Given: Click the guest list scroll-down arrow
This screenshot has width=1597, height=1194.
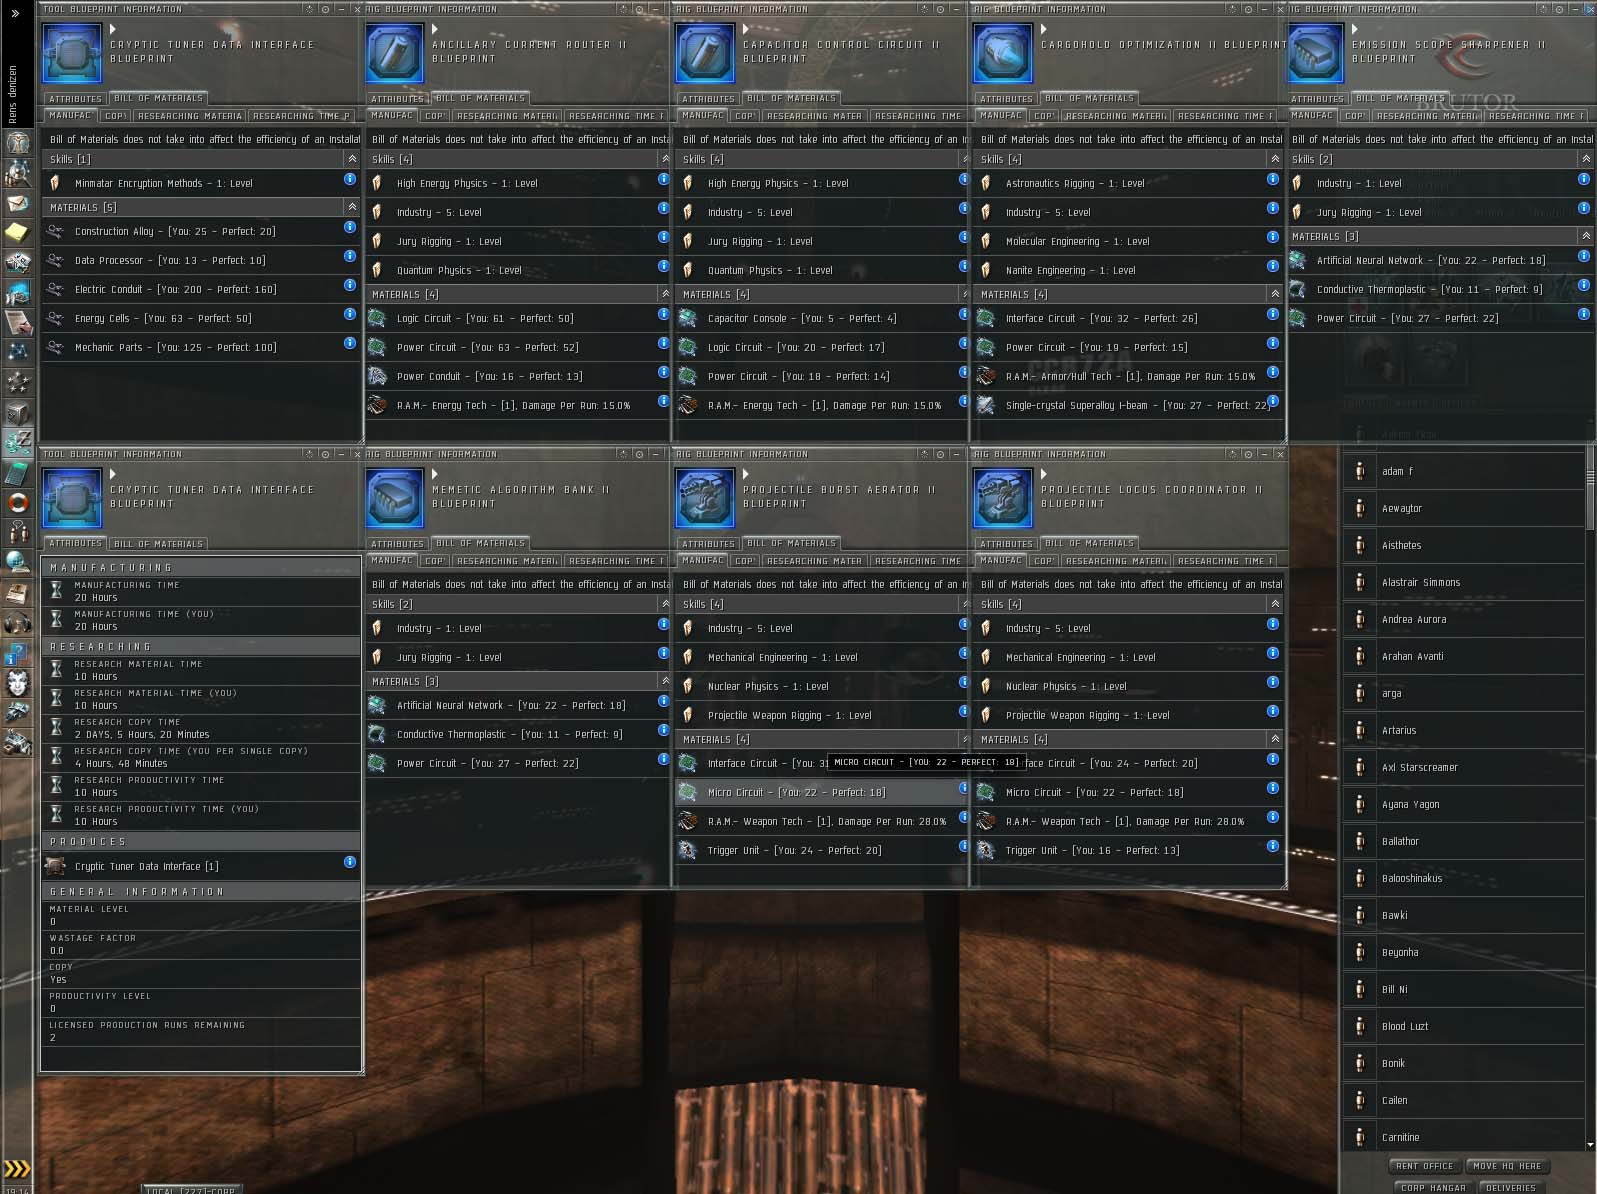Looking at the screenshot, I should point(1590,1144).
